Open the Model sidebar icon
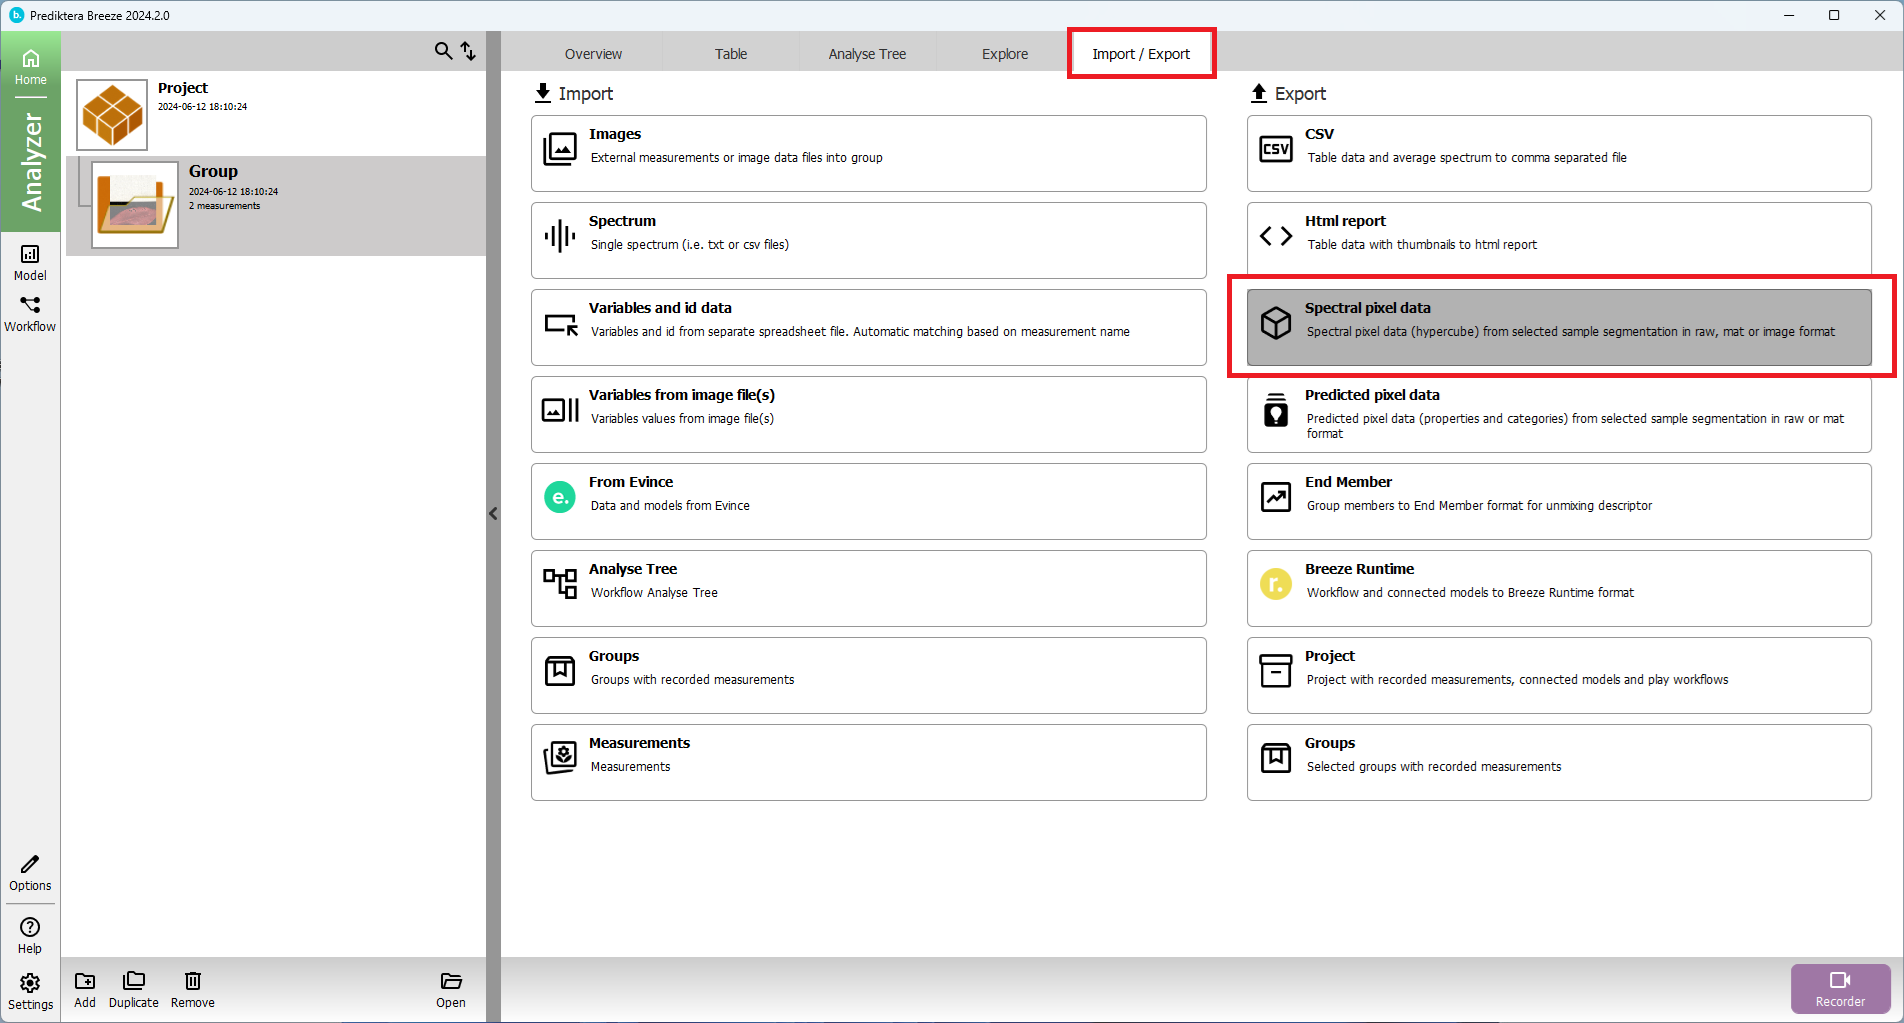 [x=30, y=263]
